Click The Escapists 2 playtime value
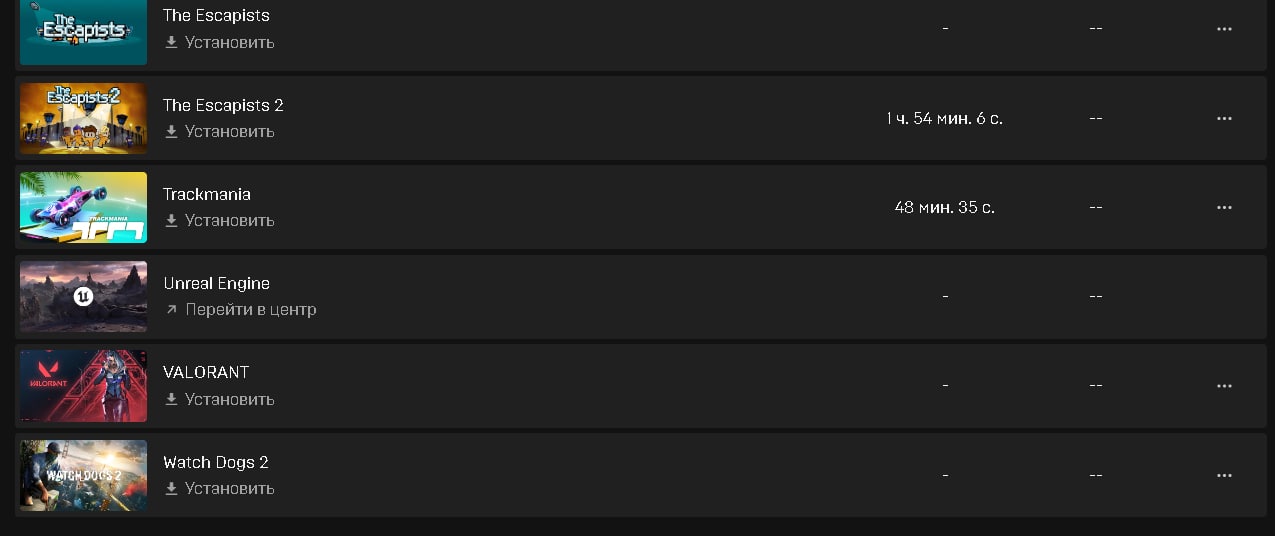1275x536 pixels. point(944,119)
